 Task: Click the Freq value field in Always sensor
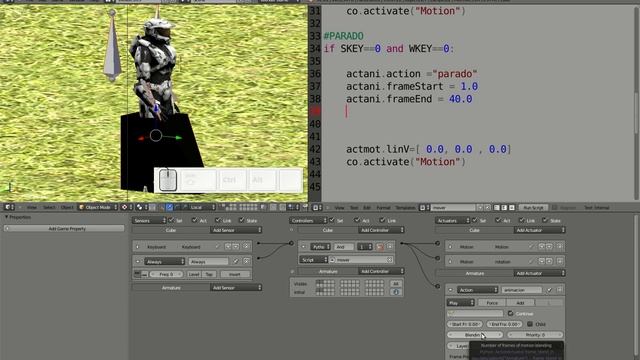[x=167, y=274]
